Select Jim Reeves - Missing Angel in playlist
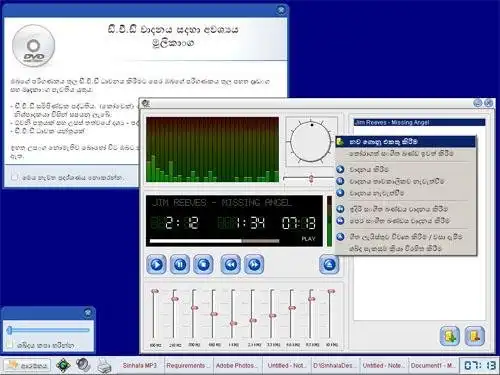This screenshot has height=375, width=500. 419,122
